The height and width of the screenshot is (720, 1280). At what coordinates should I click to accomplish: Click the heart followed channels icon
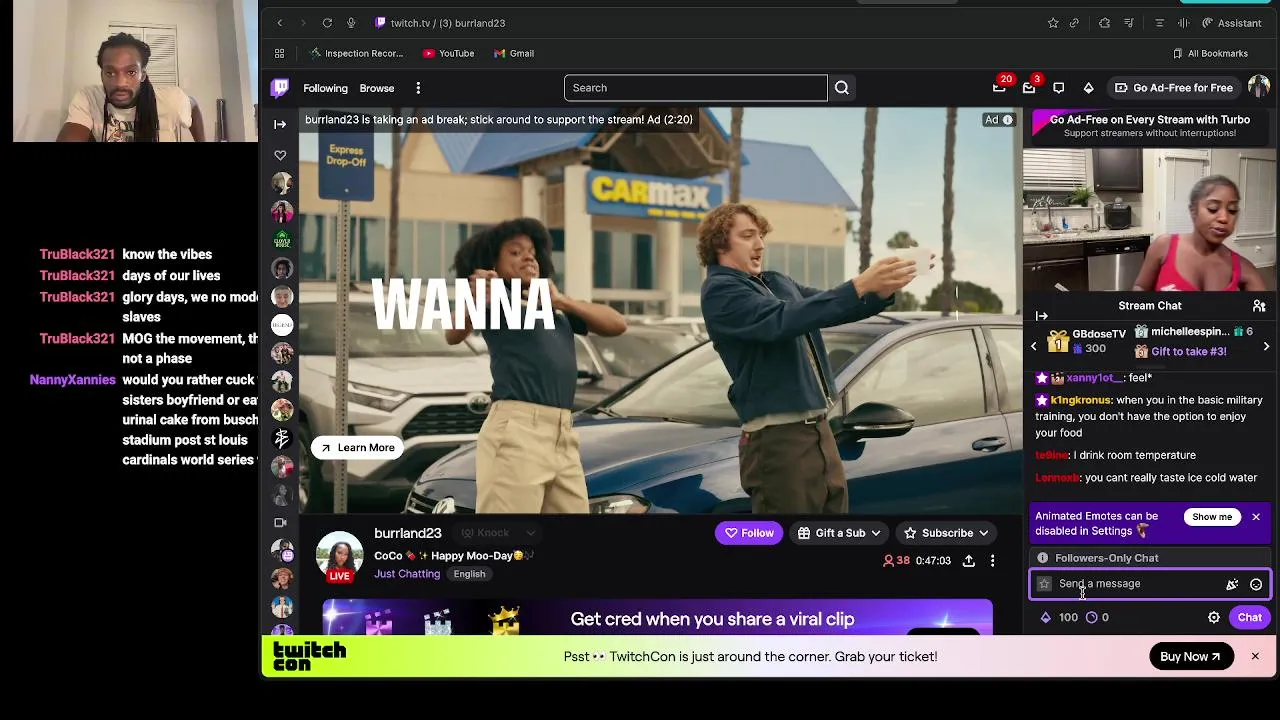(x=280, y=155)
